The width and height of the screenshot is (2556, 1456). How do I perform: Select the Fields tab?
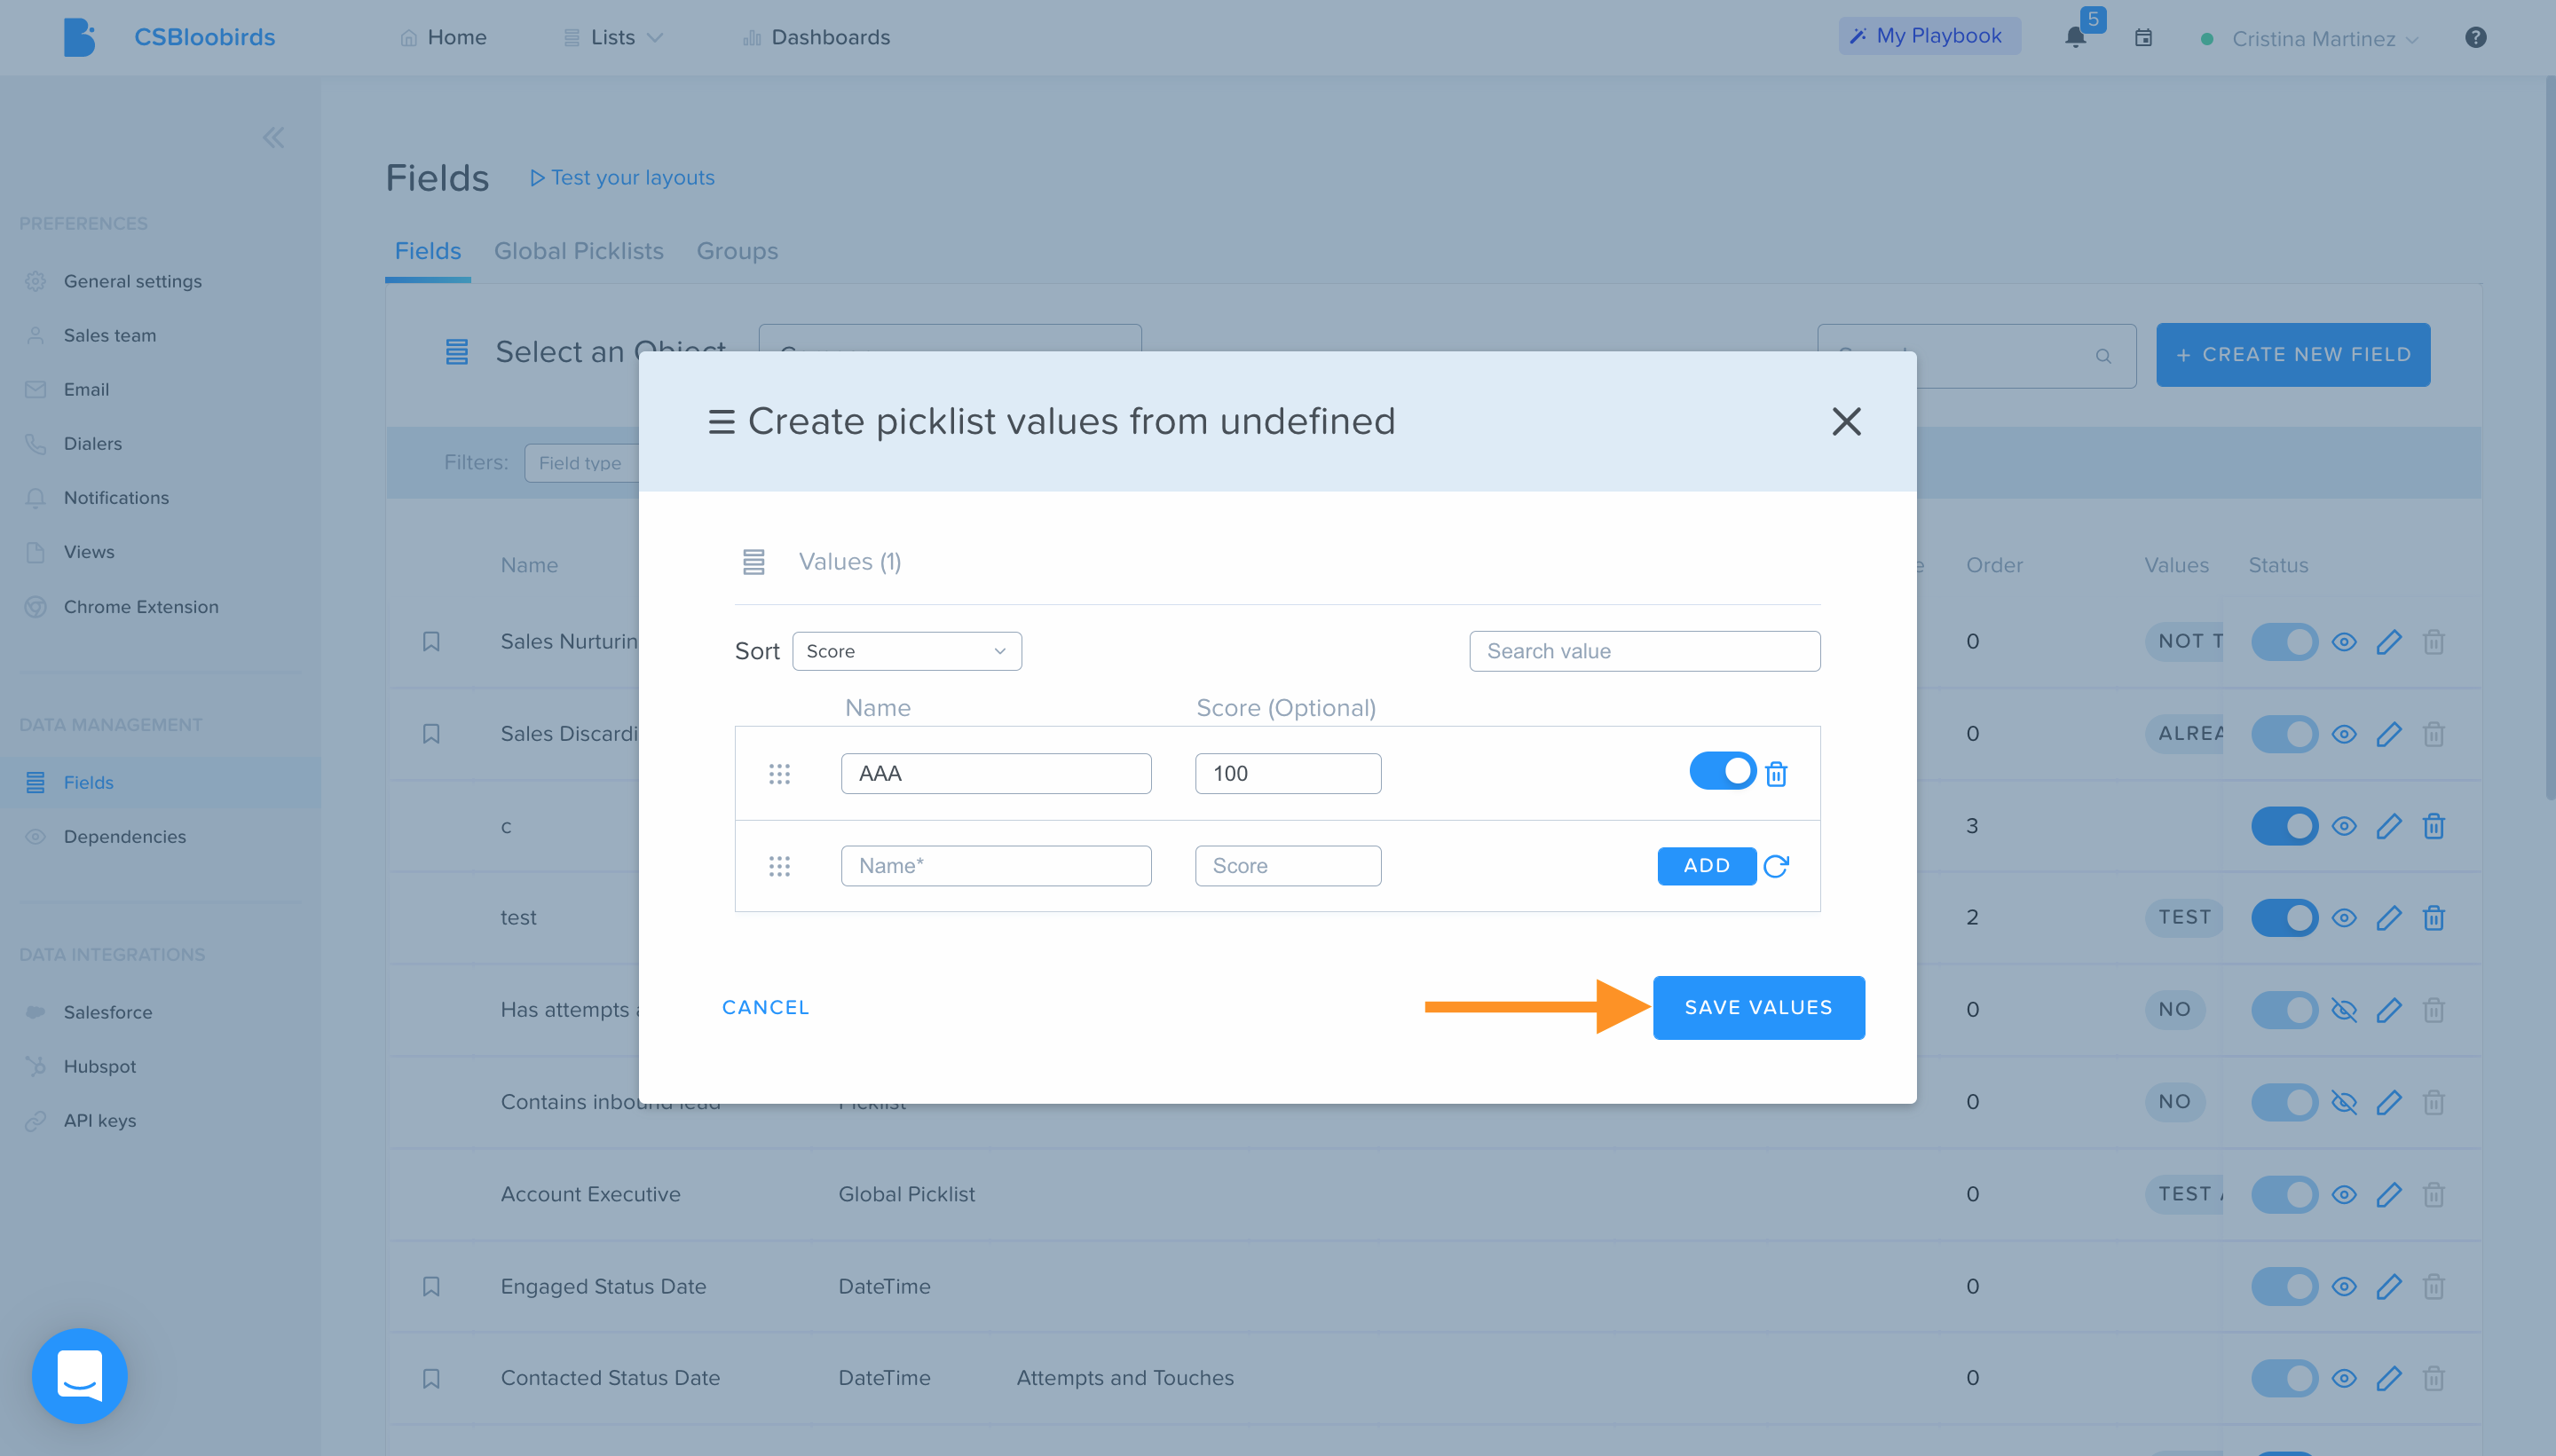pyautogui.click(x=427, y=251)
